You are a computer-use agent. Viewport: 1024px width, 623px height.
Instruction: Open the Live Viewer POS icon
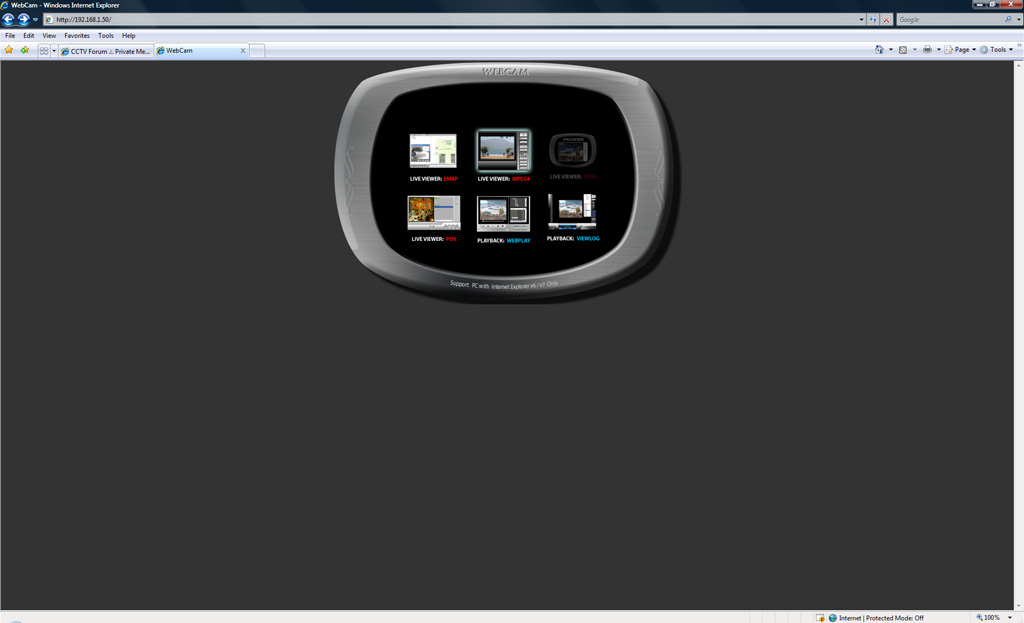point(433,213)
